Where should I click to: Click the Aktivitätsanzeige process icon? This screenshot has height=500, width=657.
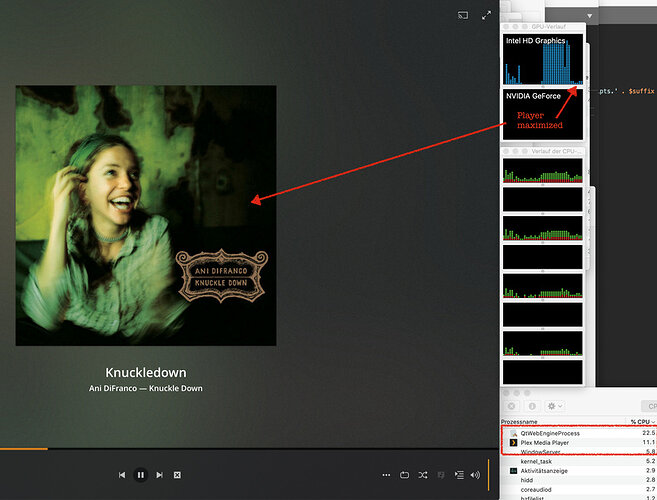click(513, 471)
